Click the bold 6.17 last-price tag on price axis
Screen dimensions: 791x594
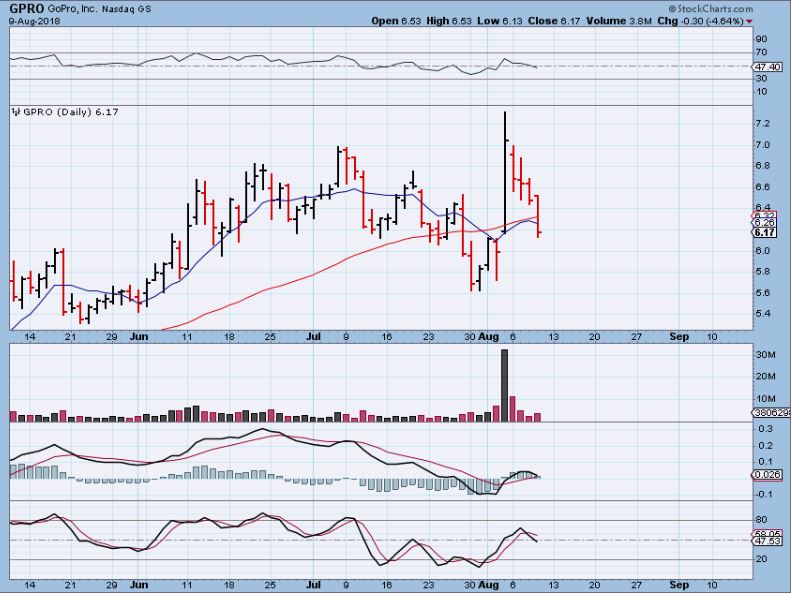[x=765, y=233]
